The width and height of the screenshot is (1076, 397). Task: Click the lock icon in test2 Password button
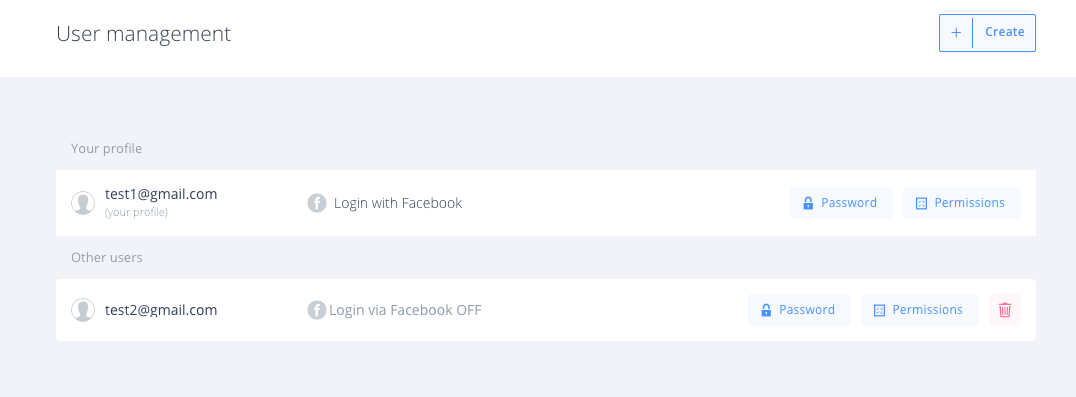[x=766, y=310]
